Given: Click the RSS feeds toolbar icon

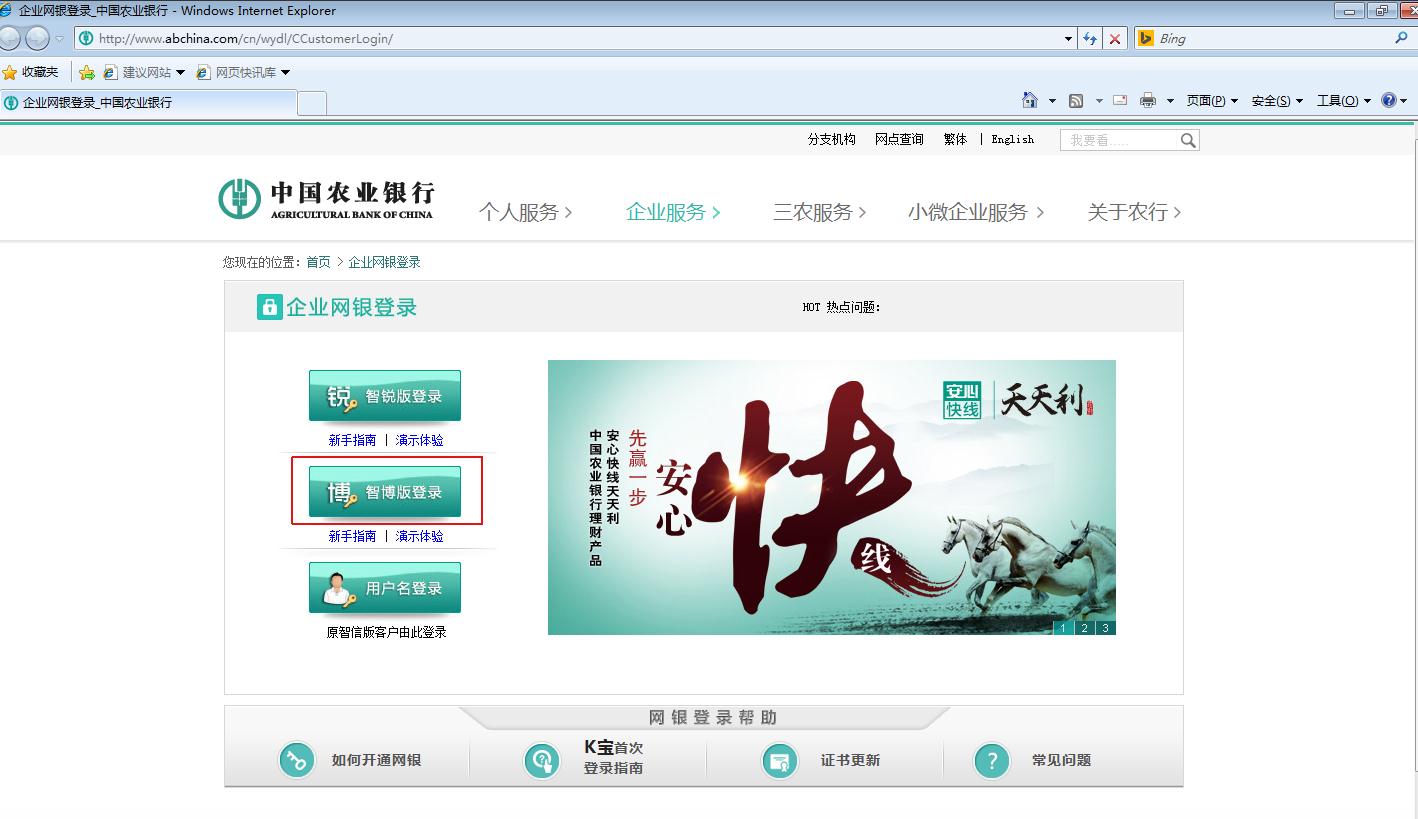Looking at the screenshot, I should pyautogui.click(x=1076, y=101).
